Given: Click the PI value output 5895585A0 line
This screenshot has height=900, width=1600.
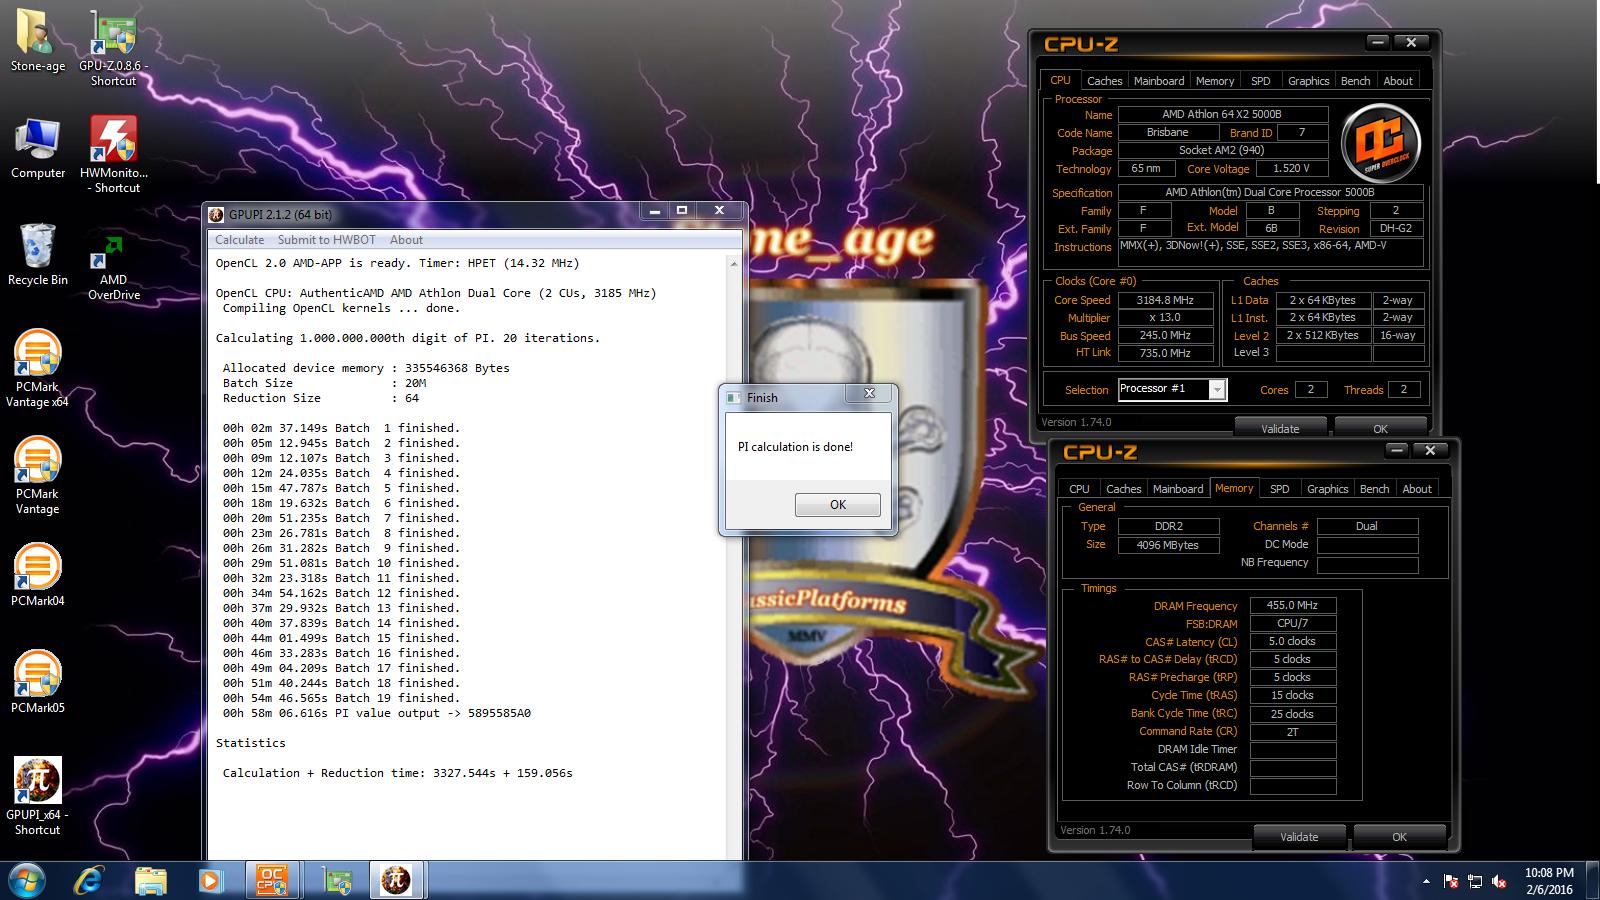Looking at the screenshot, I should coord(376,713).
